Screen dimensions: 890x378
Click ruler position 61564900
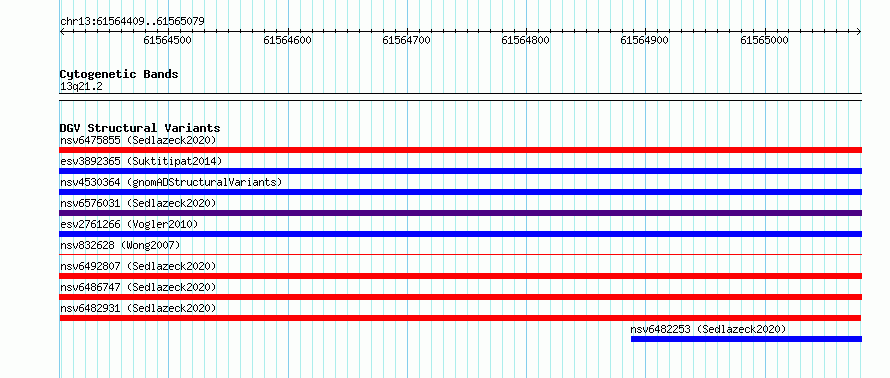[x=645, y=40]
